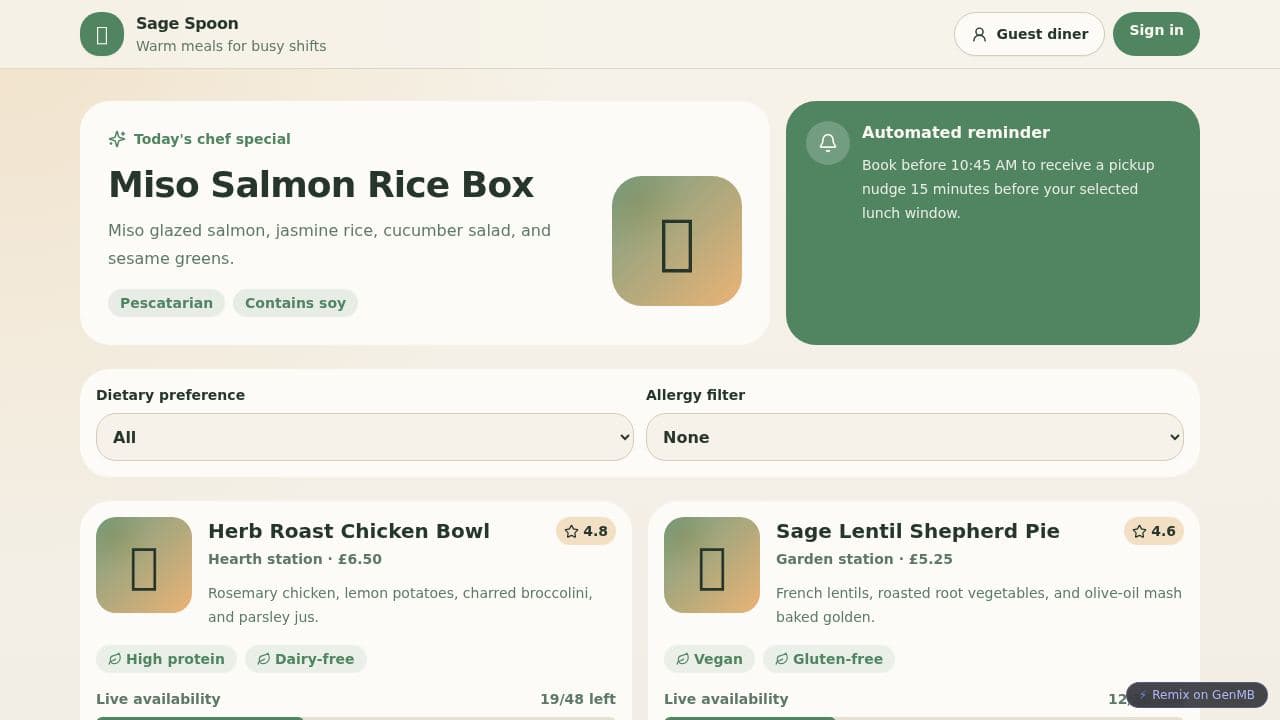Viewport: 1280px width, 720px height.
Task: Click the leaf icon on High protein tag
Action: coord(115,659)
